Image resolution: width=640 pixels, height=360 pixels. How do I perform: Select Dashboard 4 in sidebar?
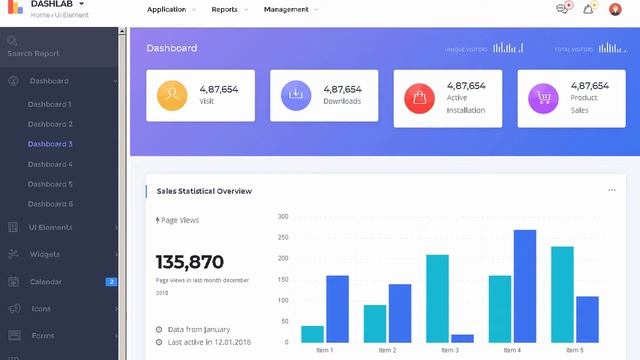(x=50, y=164)
